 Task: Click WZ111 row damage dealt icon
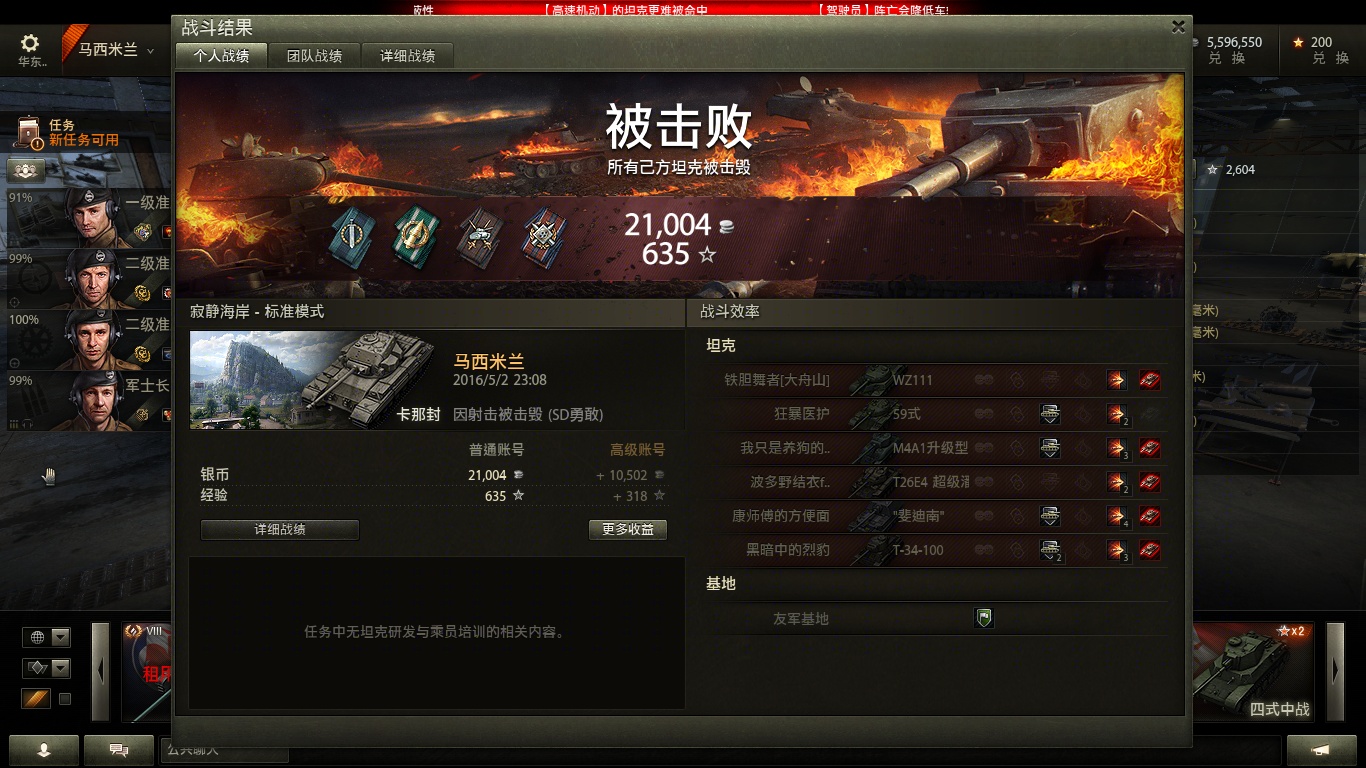1117,380
